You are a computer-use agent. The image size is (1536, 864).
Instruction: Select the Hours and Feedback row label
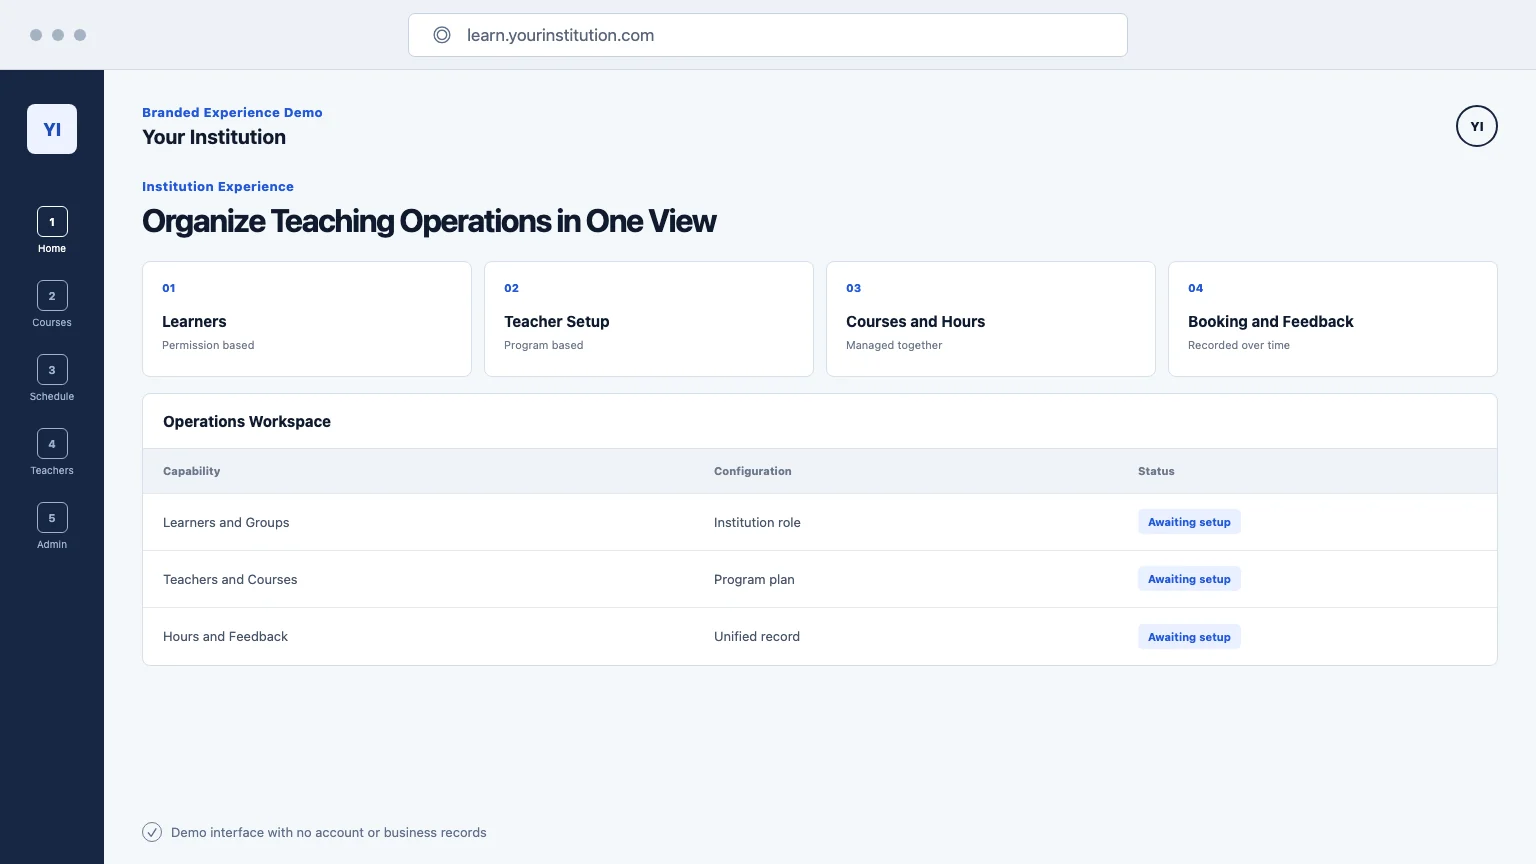tap(225, 636)
